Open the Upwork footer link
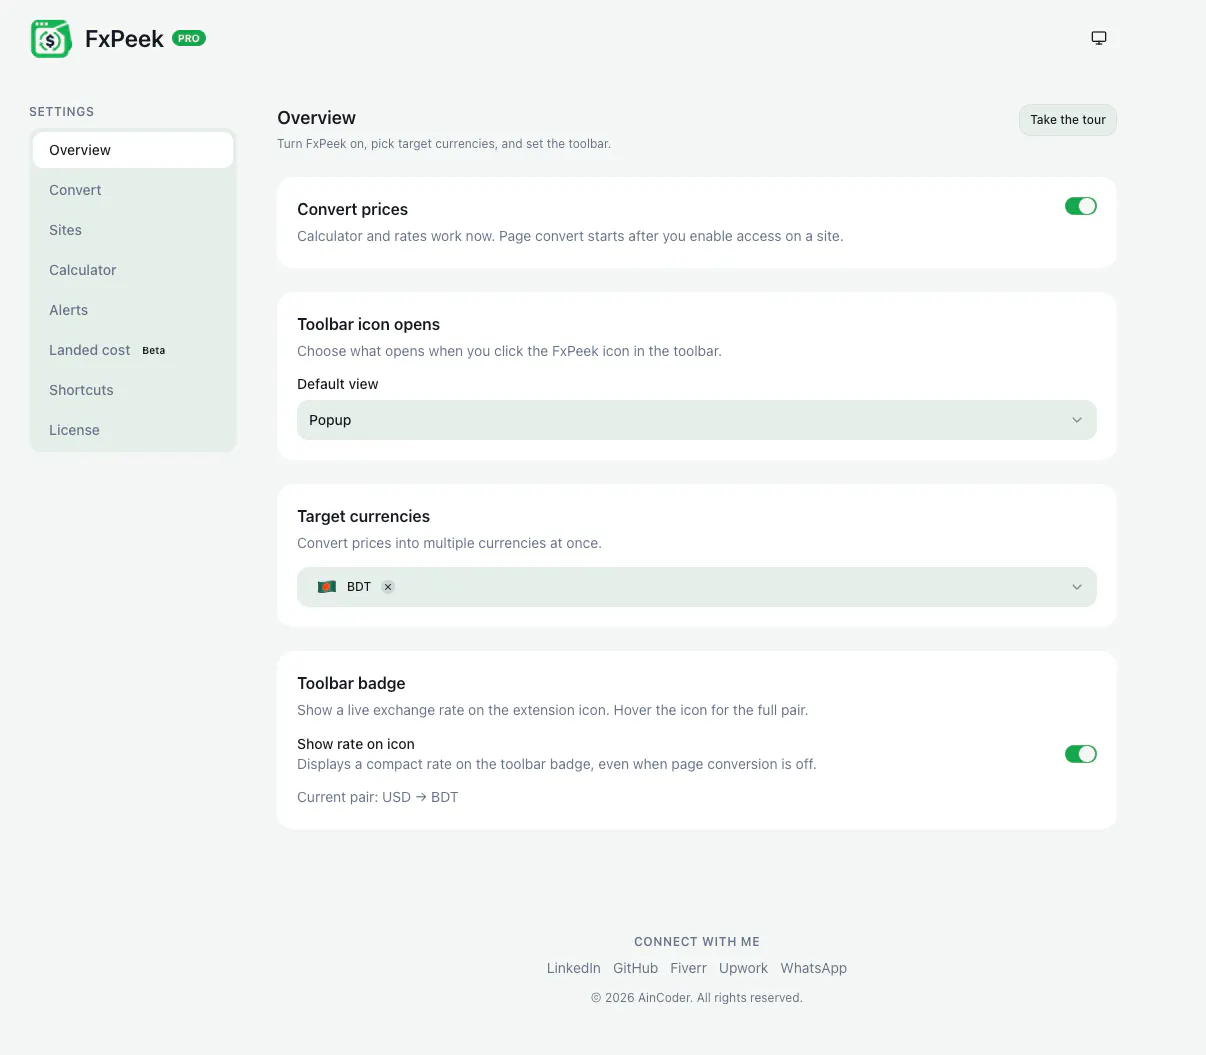Screen dimensions: 1206x1055 tap(744, 968)
